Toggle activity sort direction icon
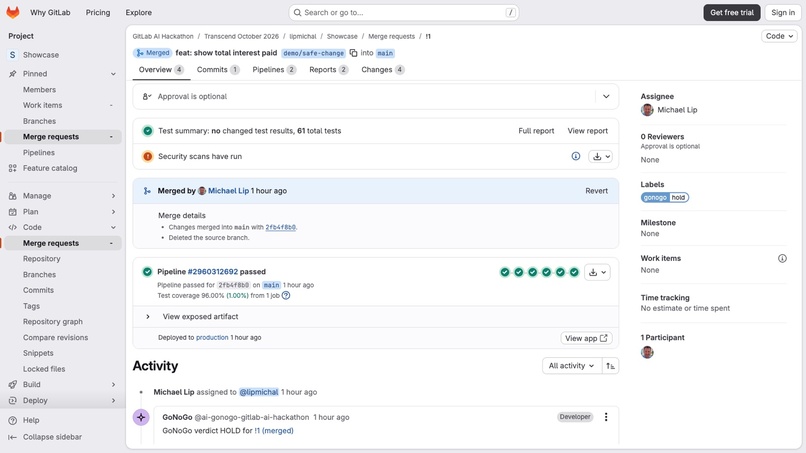 (610, 366)
